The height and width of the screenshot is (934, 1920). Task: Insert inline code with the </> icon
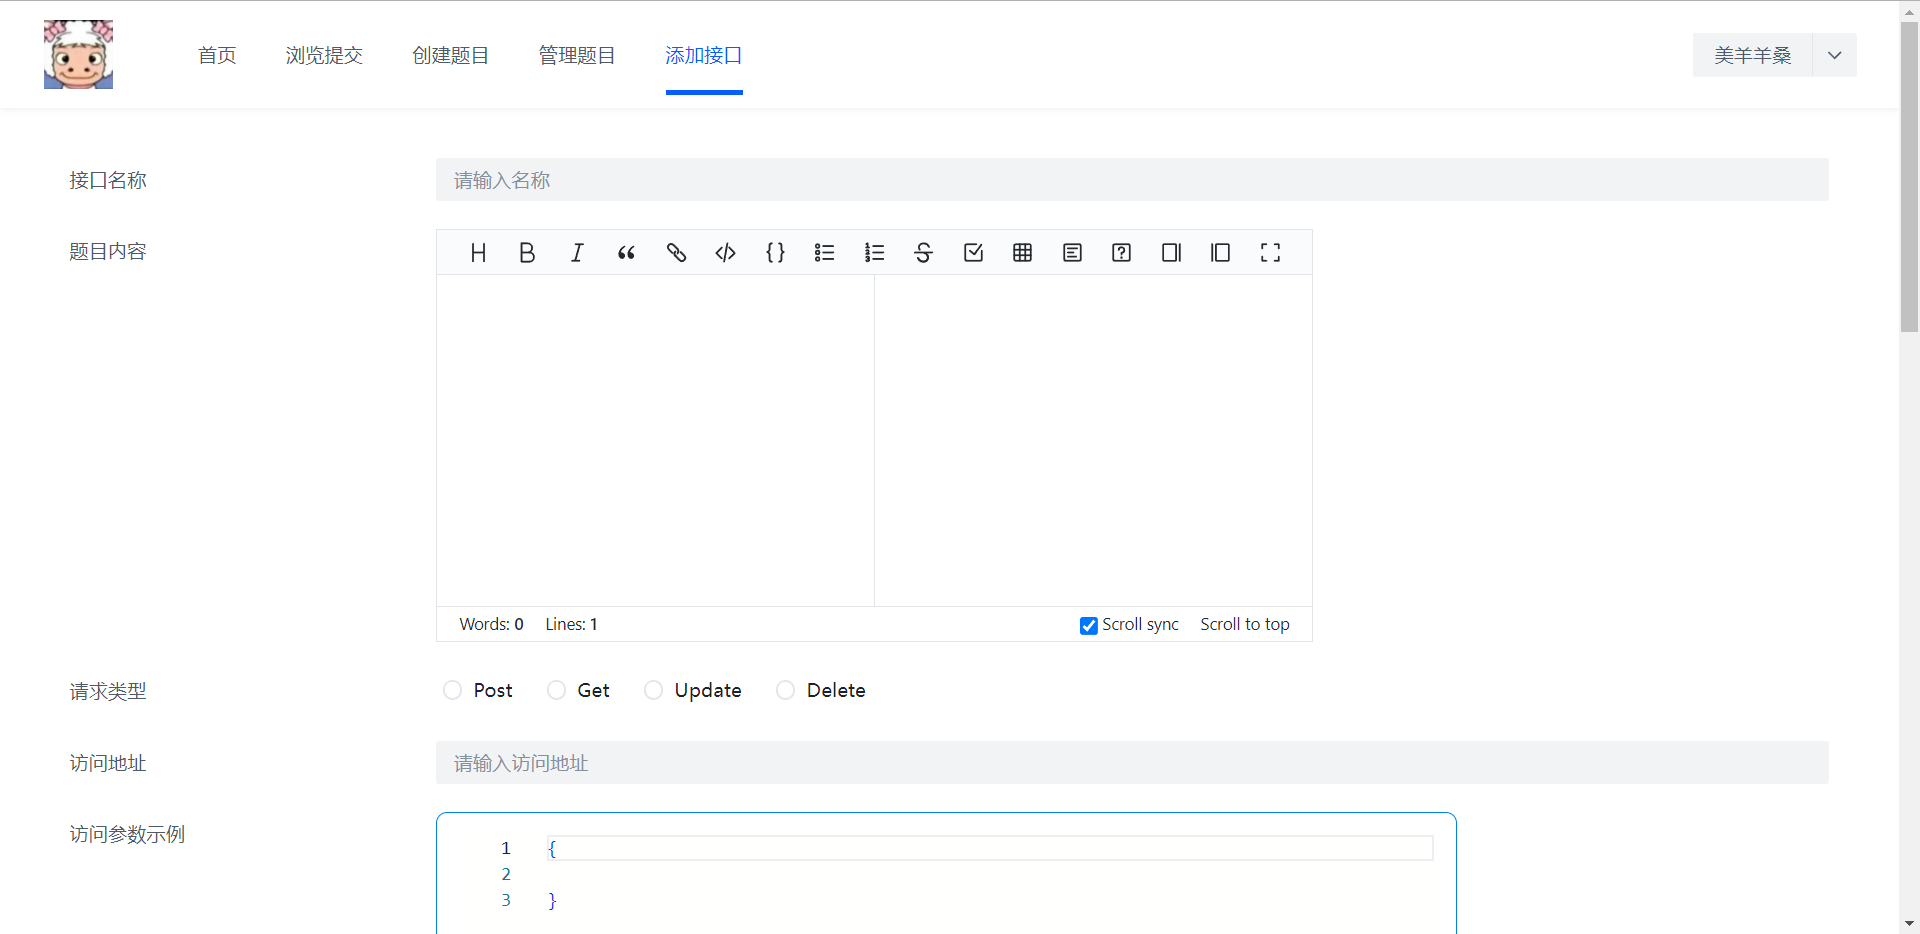725,253
